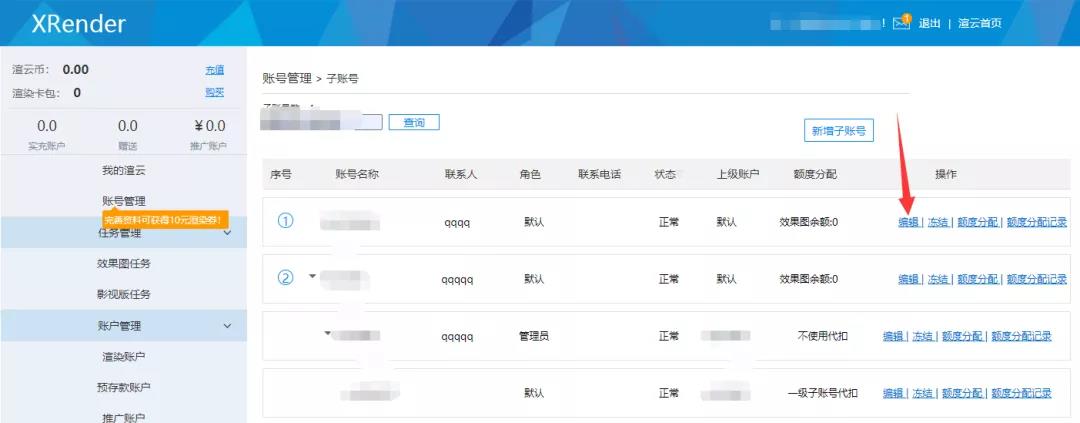The image size is (1080, 423).
Task: Click 冻结 link in the second row
Action: tap(937, 279)
